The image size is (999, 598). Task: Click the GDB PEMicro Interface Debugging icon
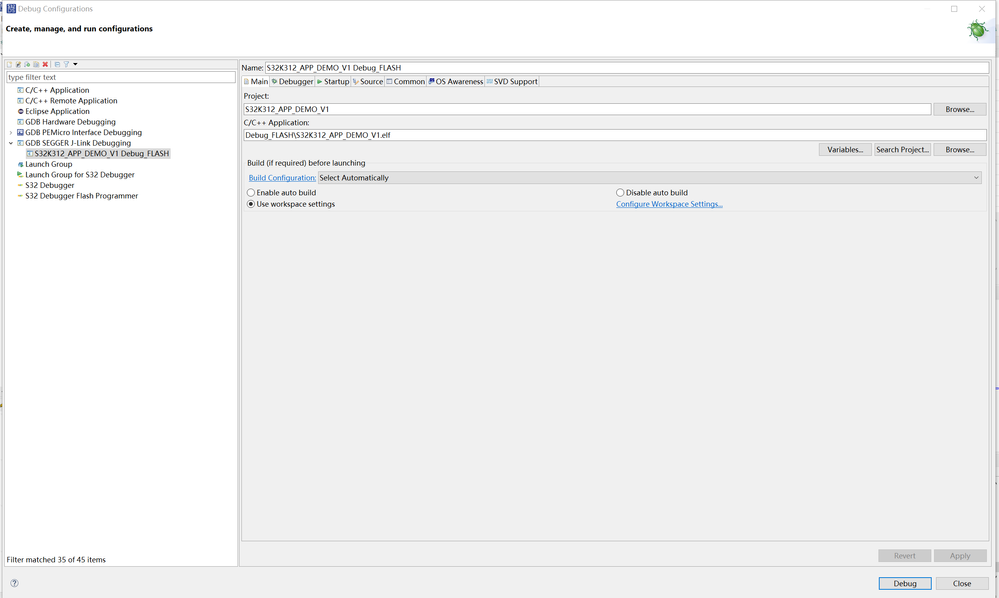[20, 132]
